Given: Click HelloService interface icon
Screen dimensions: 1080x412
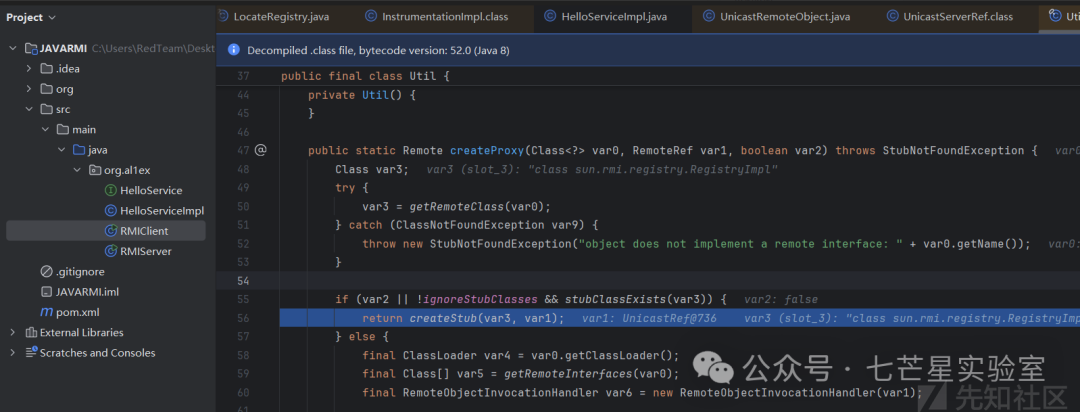Looking at the screenshot, I should 110,190.
